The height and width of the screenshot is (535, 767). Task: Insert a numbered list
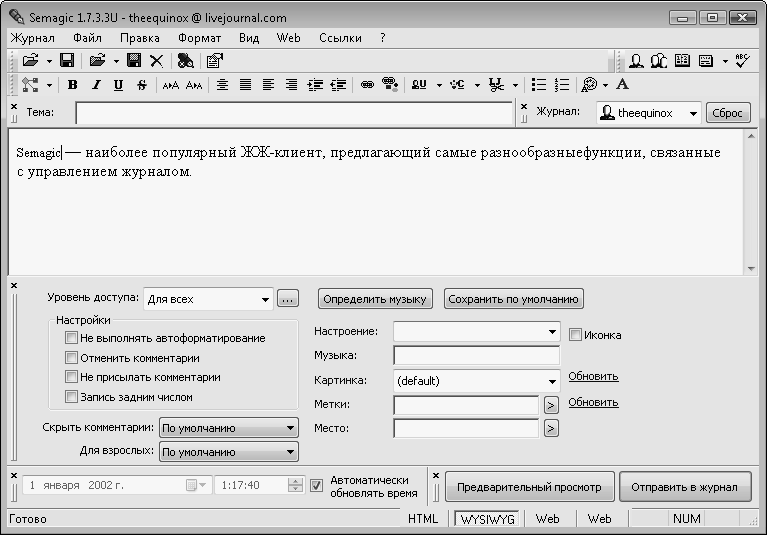(x=562, y=85)
